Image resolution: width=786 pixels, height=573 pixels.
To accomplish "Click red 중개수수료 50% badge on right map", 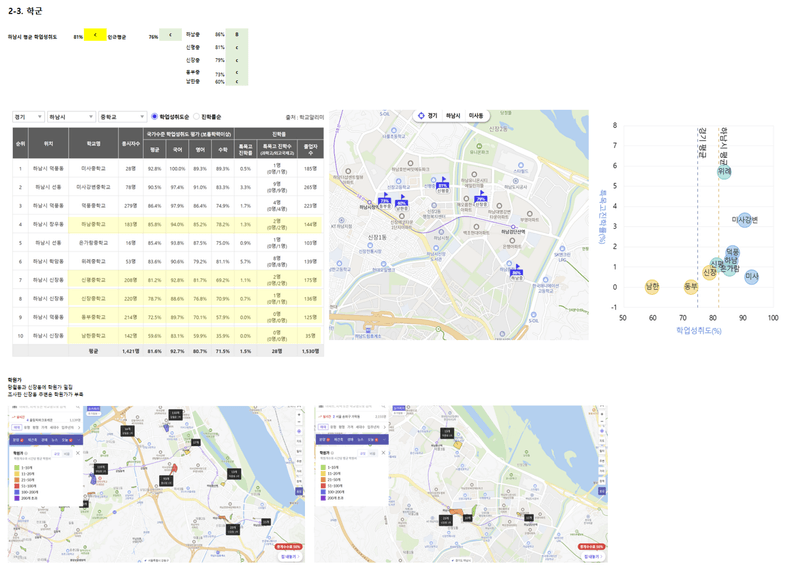I will coord(591,546).
